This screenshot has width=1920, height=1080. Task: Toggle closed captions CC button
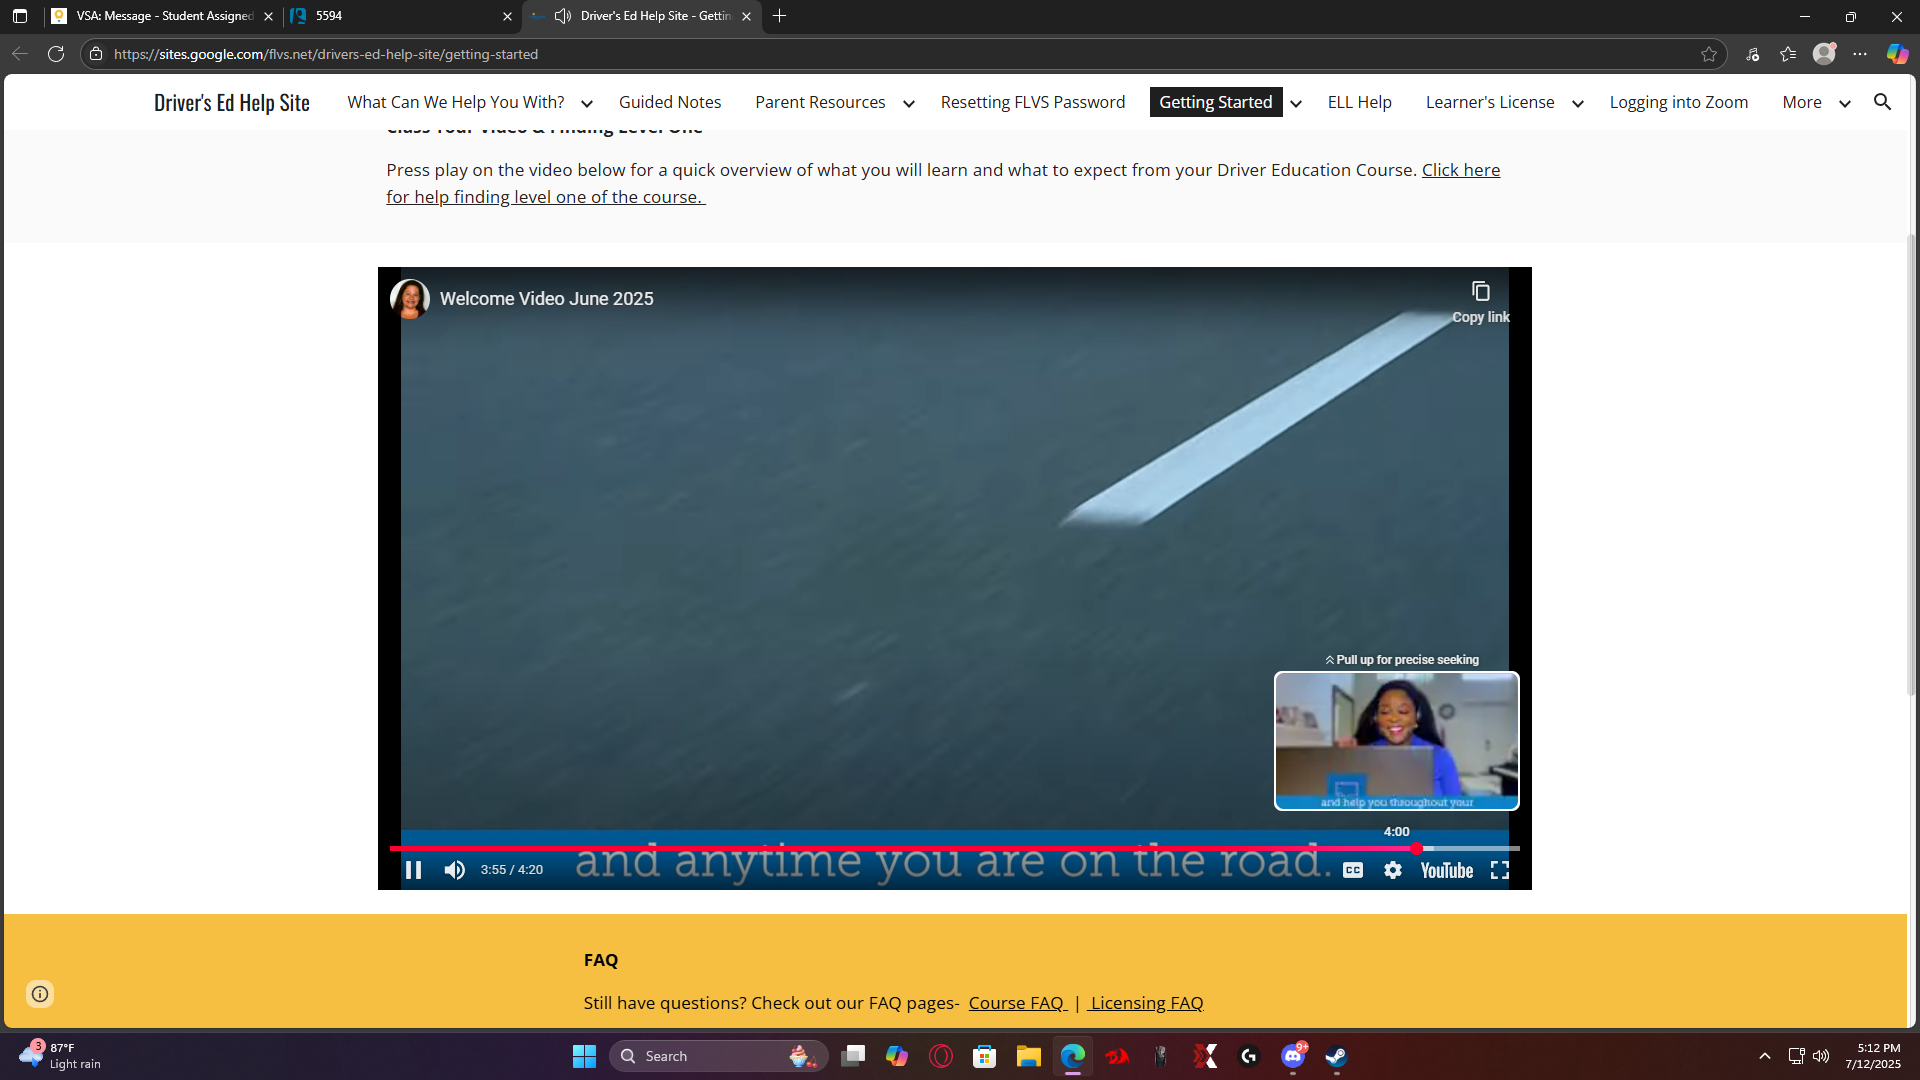coord(1353,870)
